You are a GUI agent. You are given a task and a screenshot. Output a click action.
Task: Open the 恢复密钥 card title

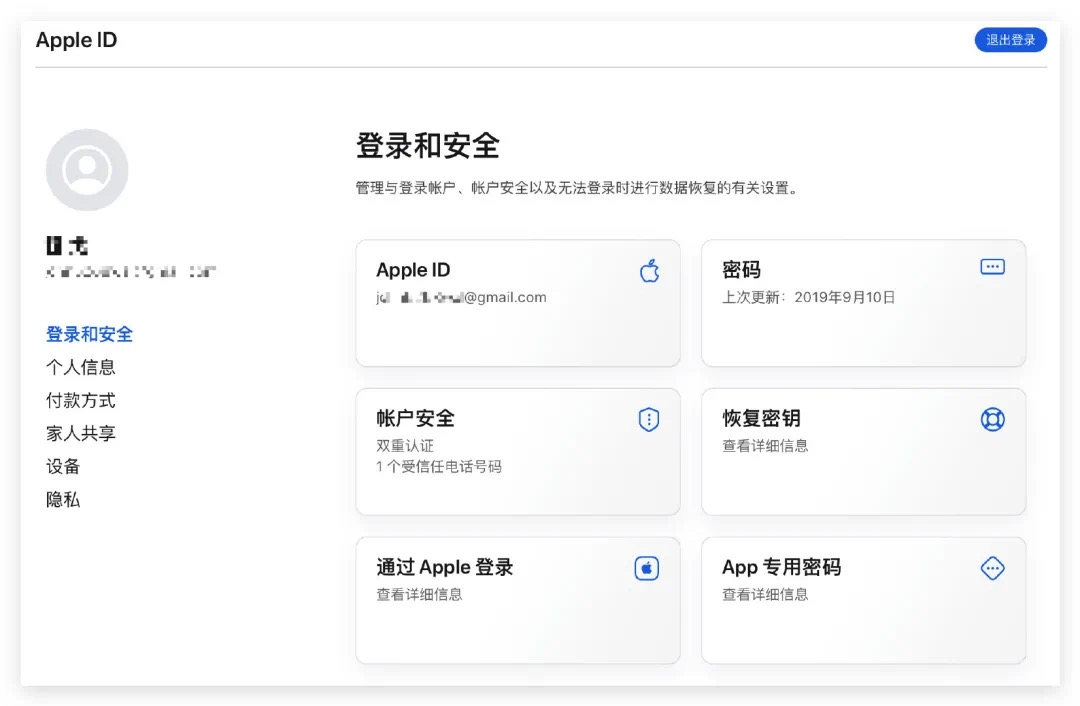coord(761,418)
